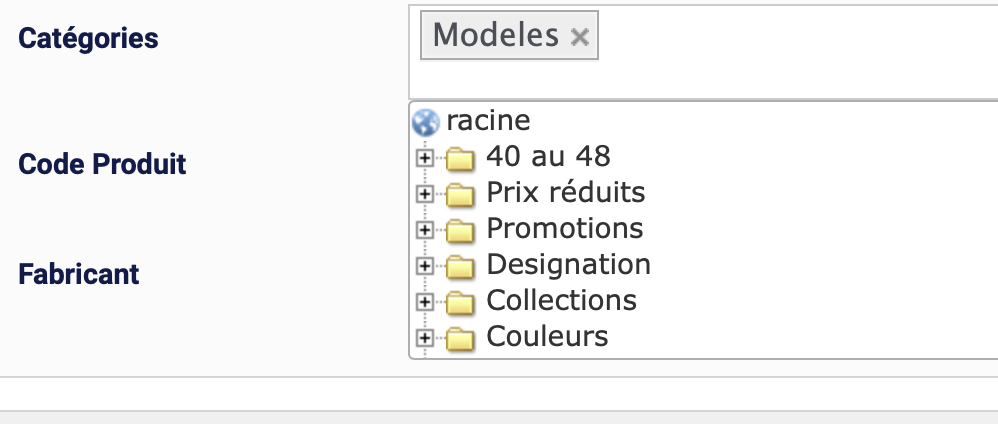Viewport: 998px width, 424px height.
Task: Click the Prix réduits folder icon
Action: coord(459,194)
